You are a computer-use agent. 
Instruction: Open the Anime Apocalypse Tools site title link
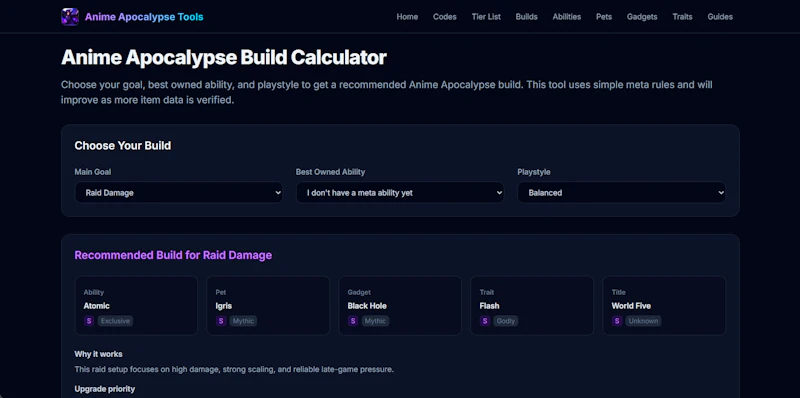click(x=144, y=17)
